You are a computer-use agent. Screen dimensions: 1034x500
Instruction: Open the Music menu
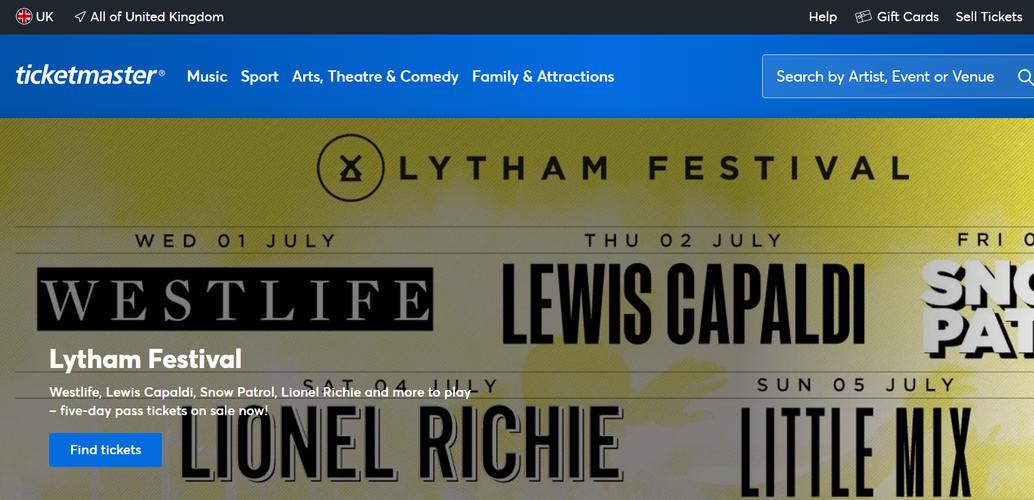click(207, 77)
